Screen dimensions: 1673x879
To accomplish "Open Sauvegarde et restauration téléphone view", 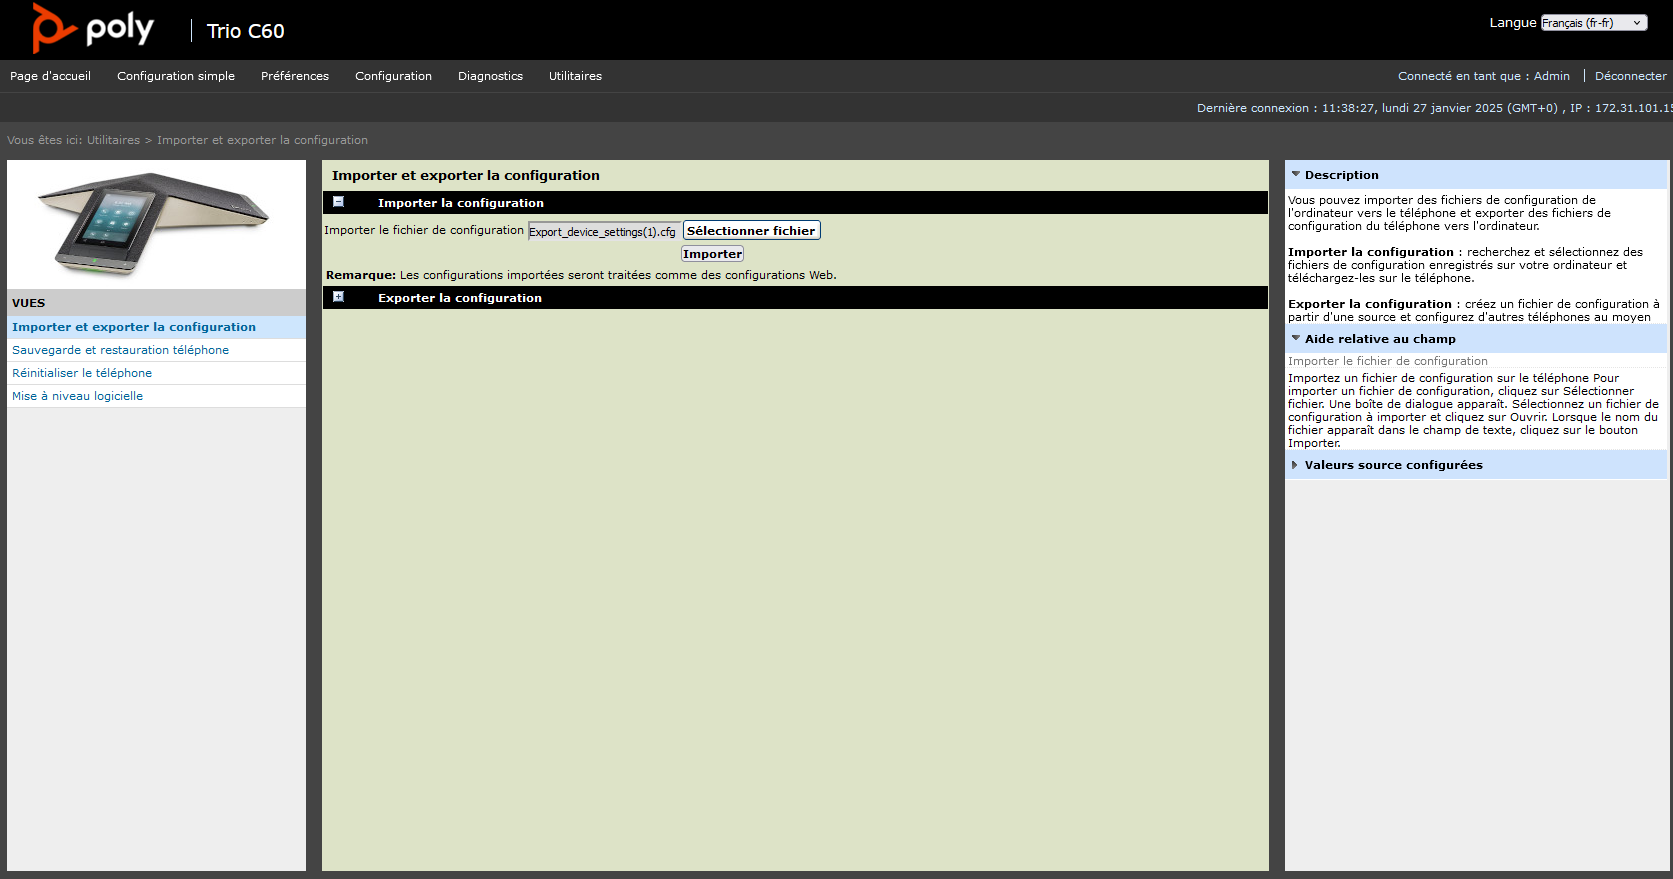I will (120, 350).
